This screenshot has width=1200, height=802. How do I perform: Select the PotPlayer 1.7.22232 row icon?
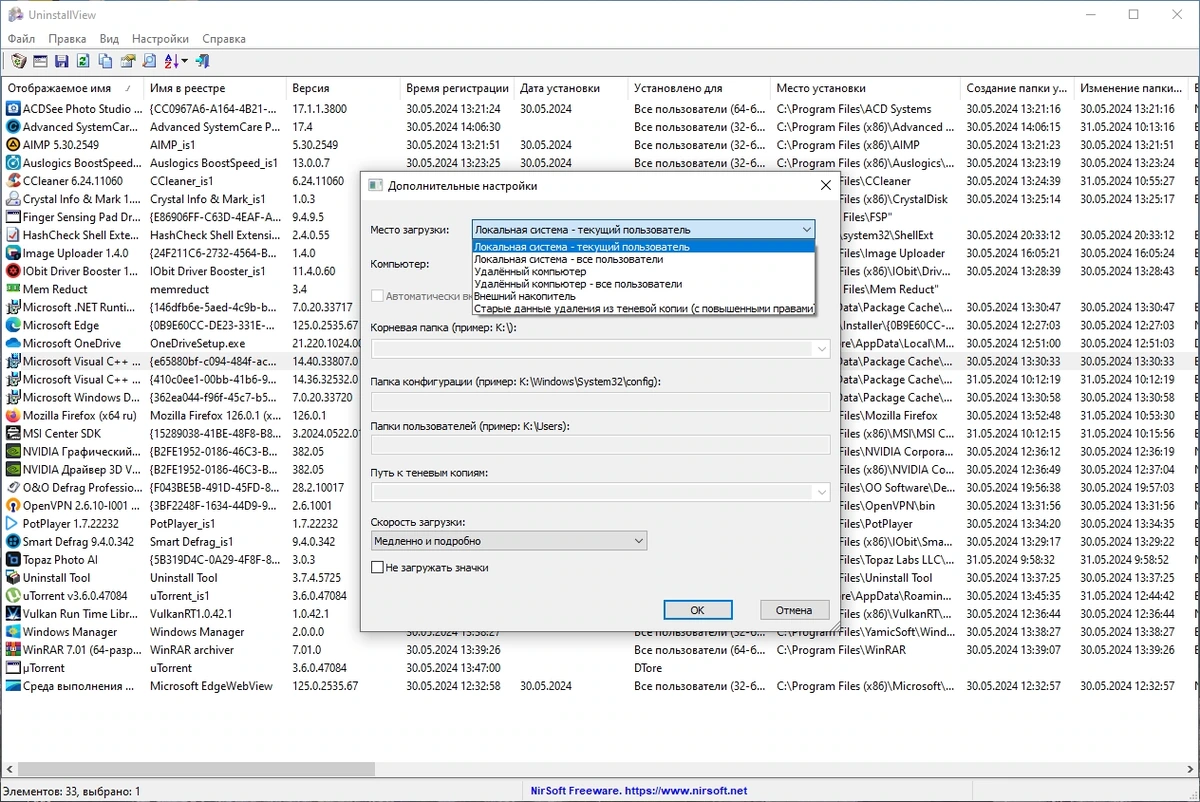click(x=13, y=523)
